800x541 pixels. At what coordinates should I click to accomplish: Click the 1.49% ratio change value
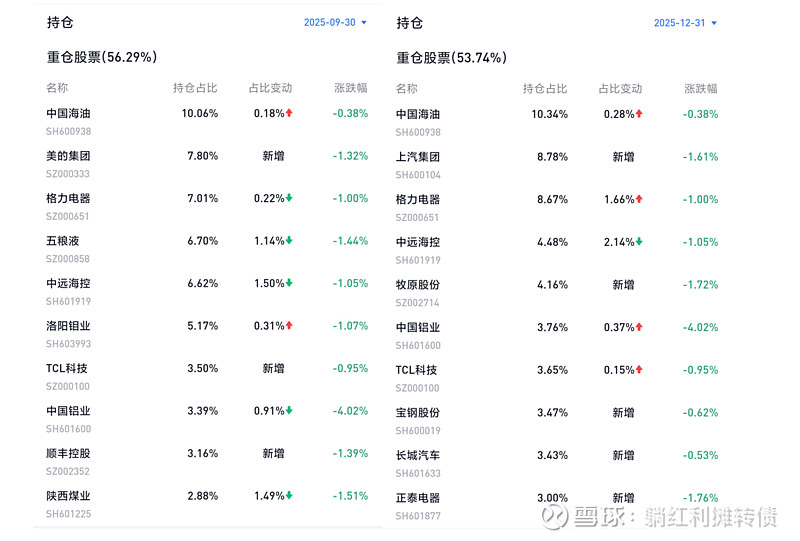pos(269,496)
